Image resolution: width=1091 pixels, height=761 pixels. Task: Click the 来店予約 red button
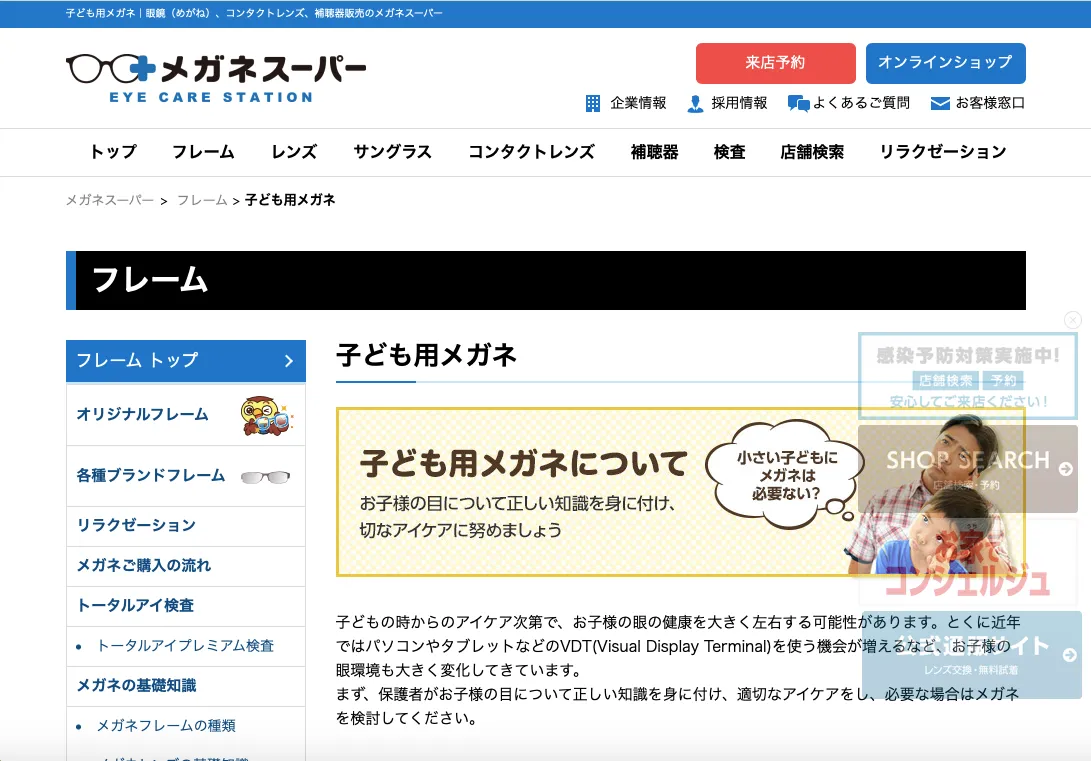775,63
